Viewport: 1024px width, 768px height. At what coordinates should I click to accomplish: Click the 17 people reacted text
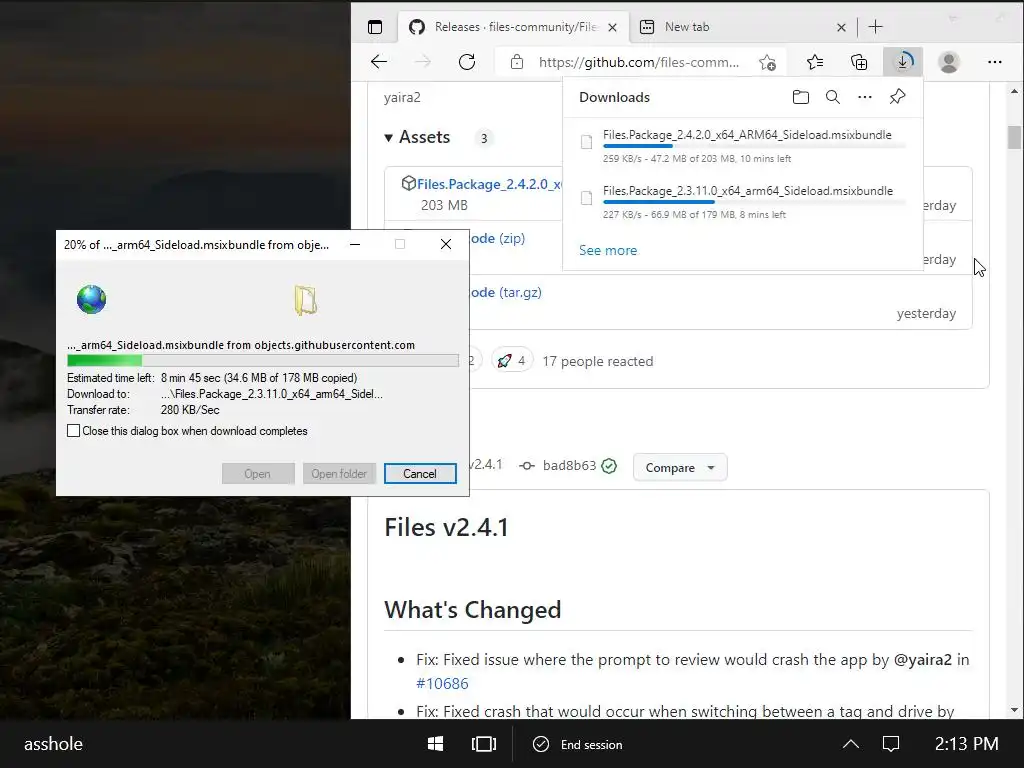(598, 361)
